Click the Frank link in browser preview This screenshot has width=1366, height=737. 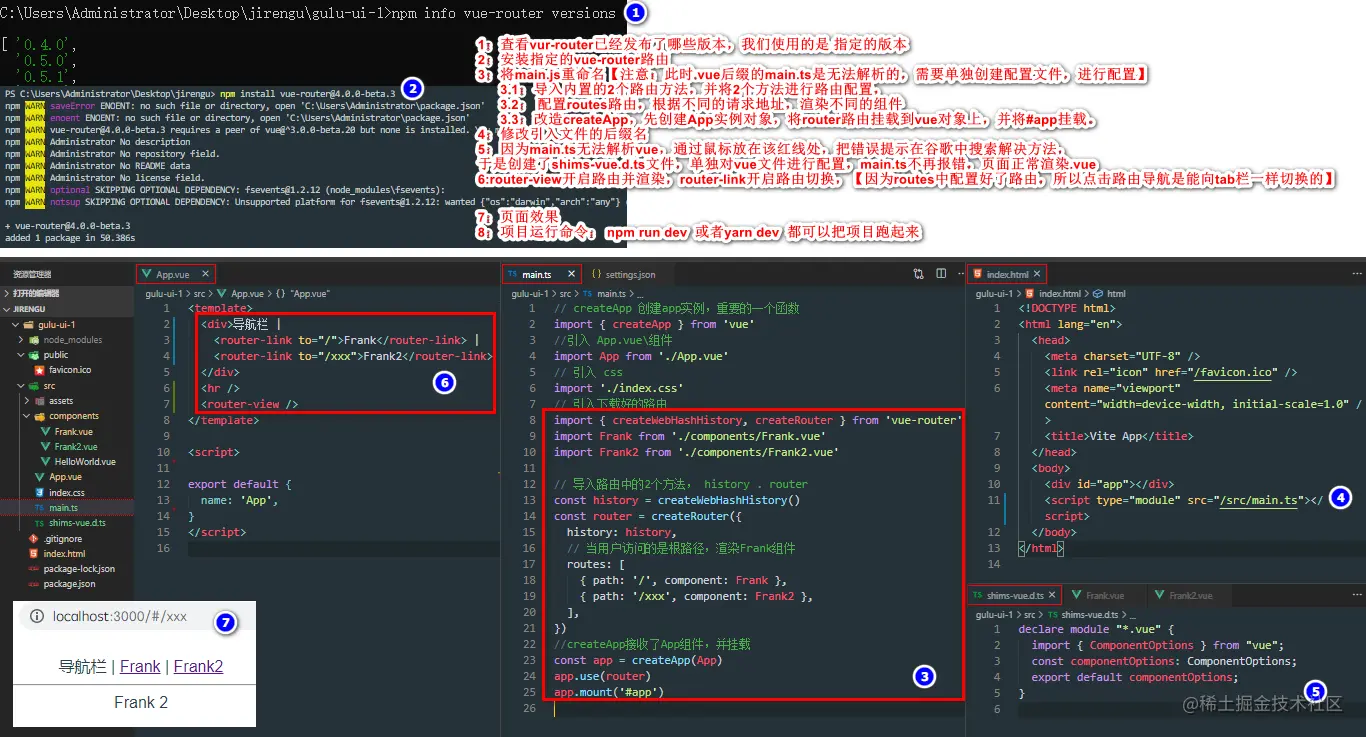[x=140, y=666]
